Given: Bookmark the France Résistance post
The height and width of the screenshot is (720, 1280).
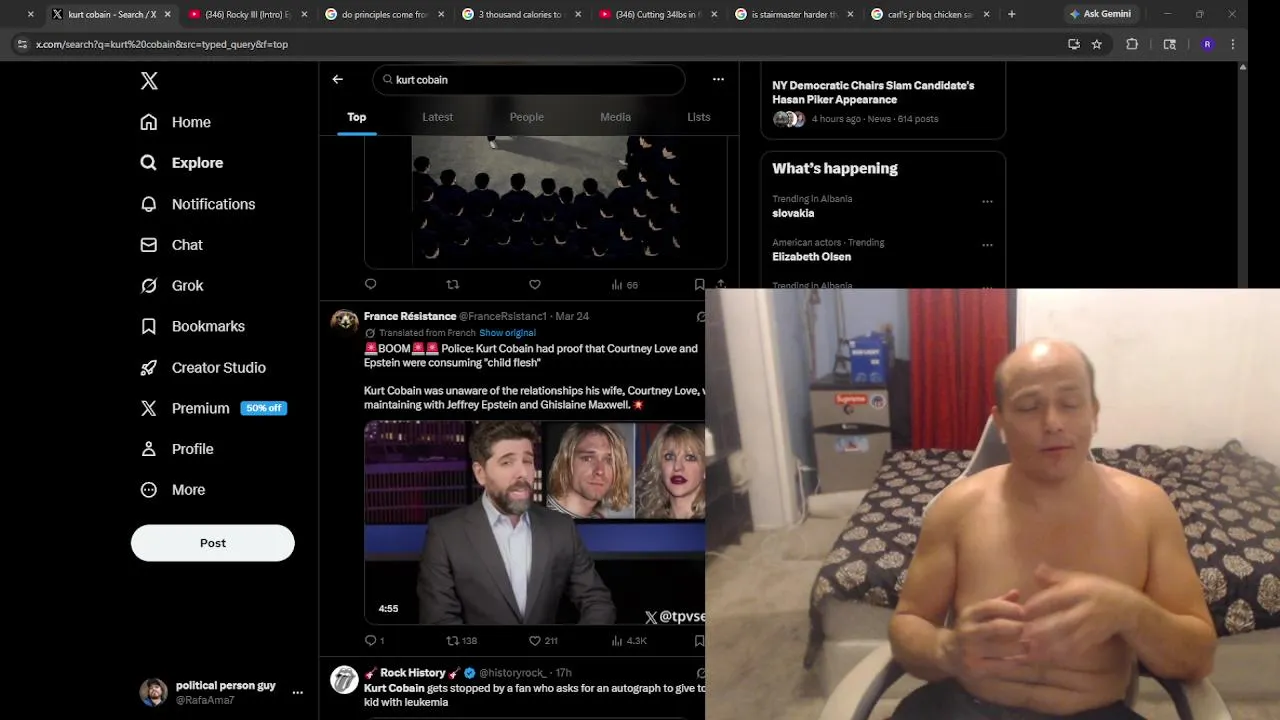Looking at the screenshot, I should (699, 641).
